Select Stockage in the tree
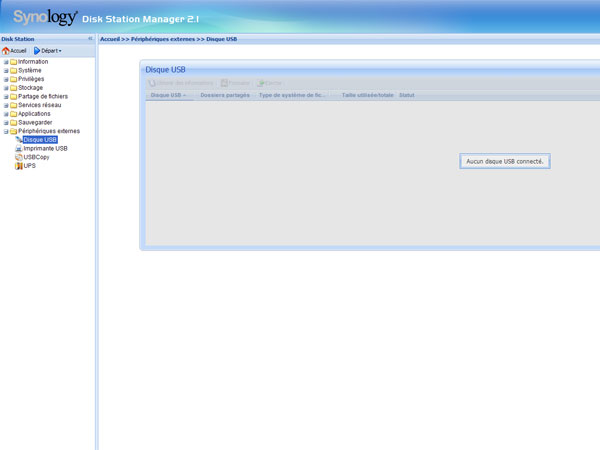Image resolution: width=600 pixels, height=450 pixels. click(x=30, y=88)
